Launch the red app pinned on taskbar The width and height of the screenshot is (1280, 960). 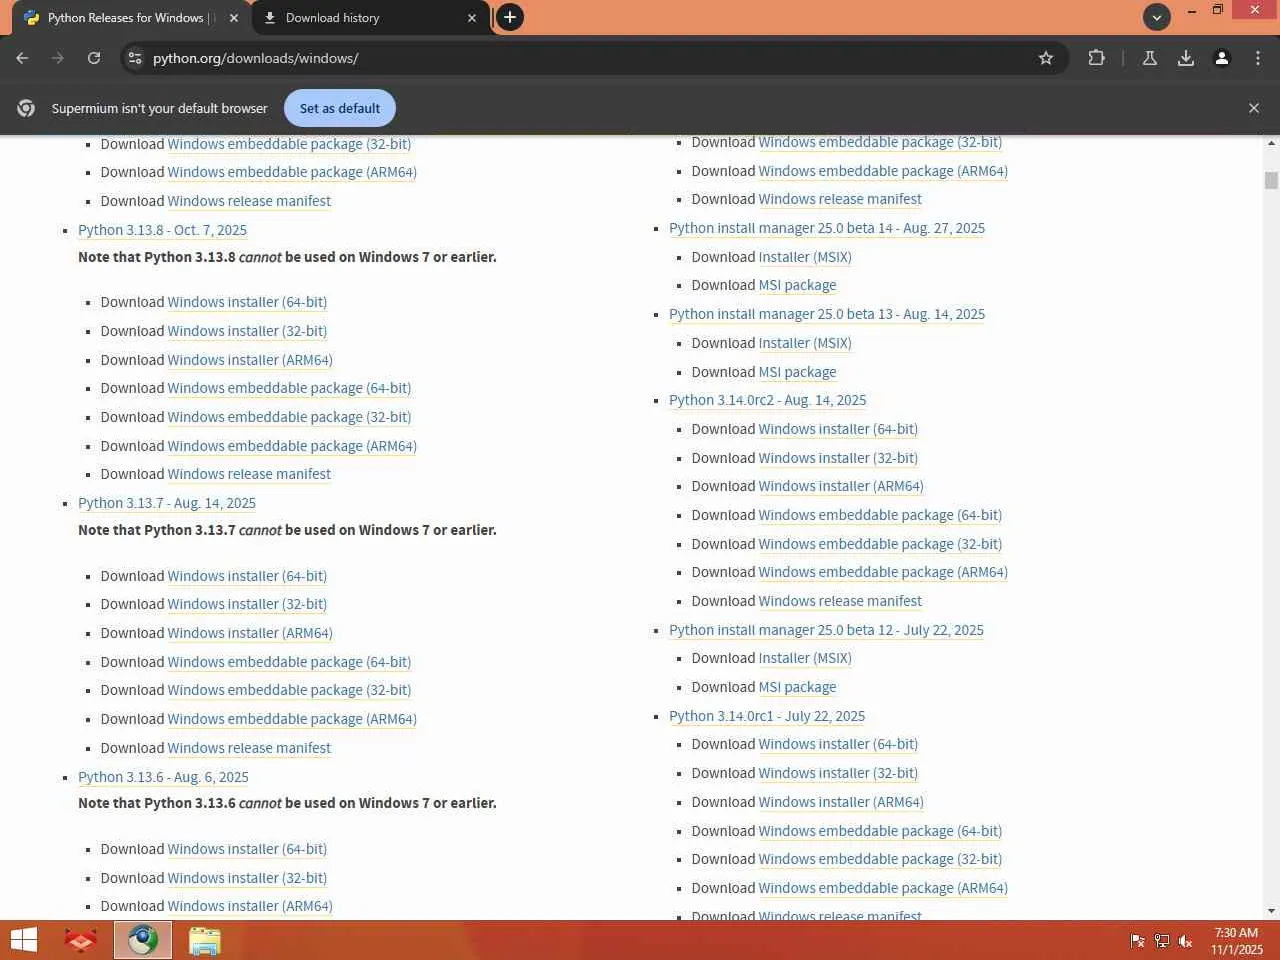click(80, 940)
